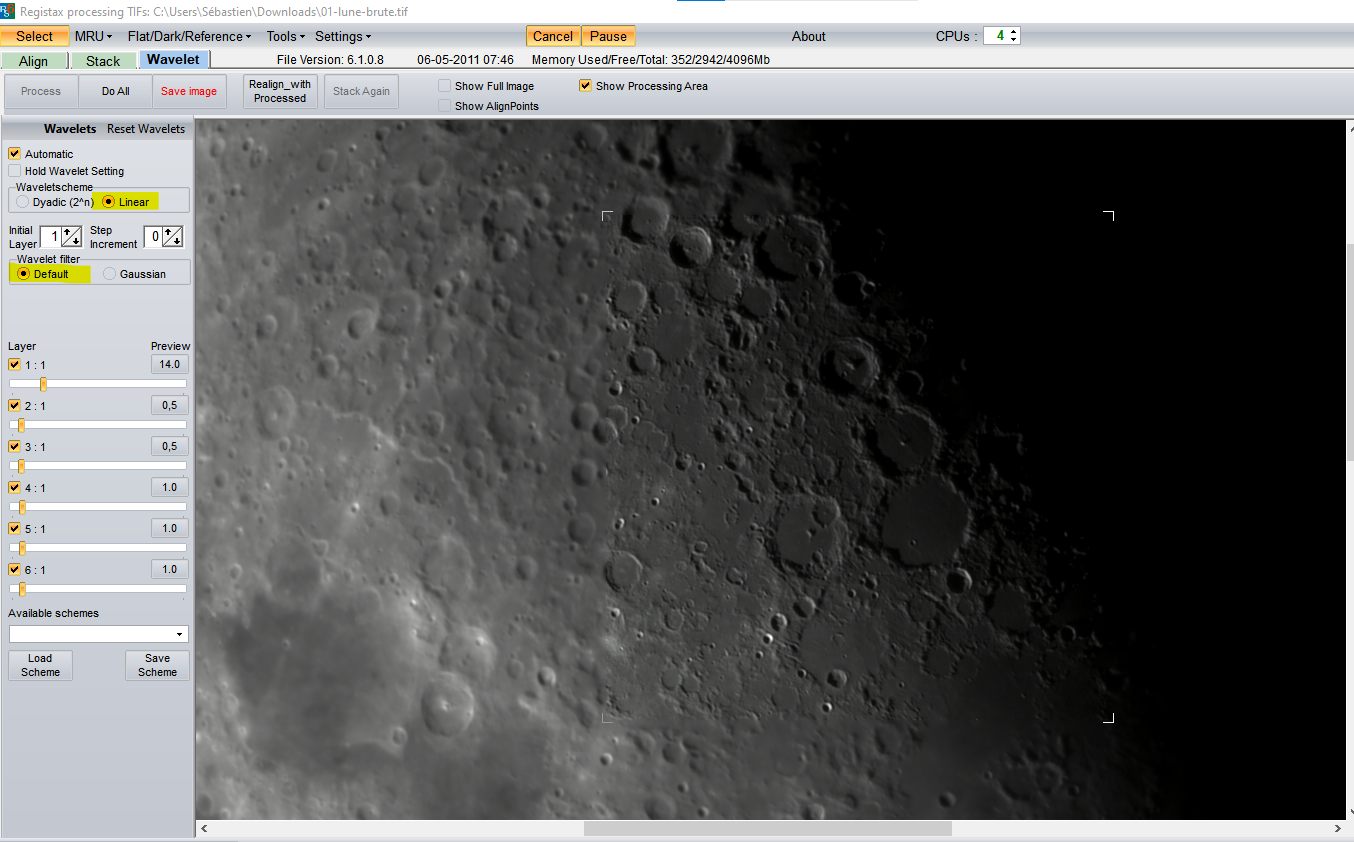Click the layer 4 wavelet slider handle
The height and width of the screenshot is (842, 1354).
click(23, 507)
